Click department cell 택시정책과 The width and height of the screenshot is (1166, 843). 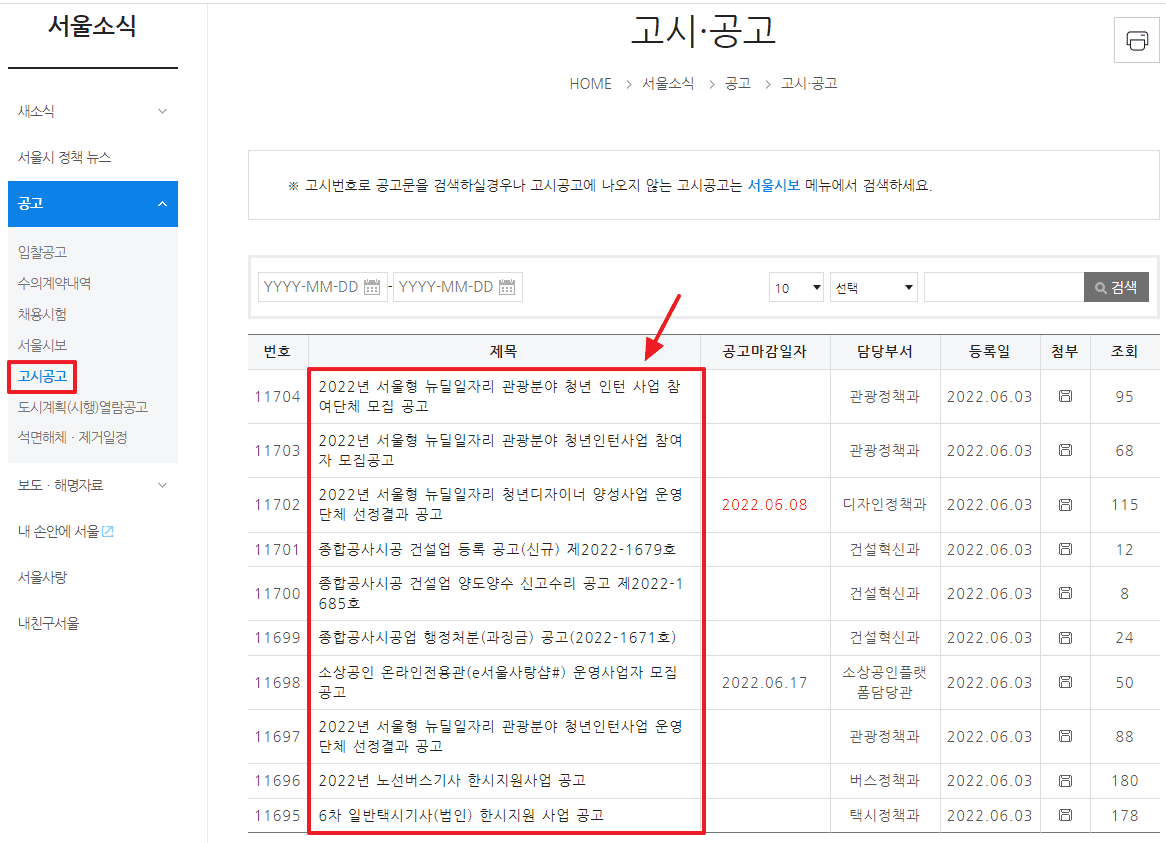coord(884,815)
